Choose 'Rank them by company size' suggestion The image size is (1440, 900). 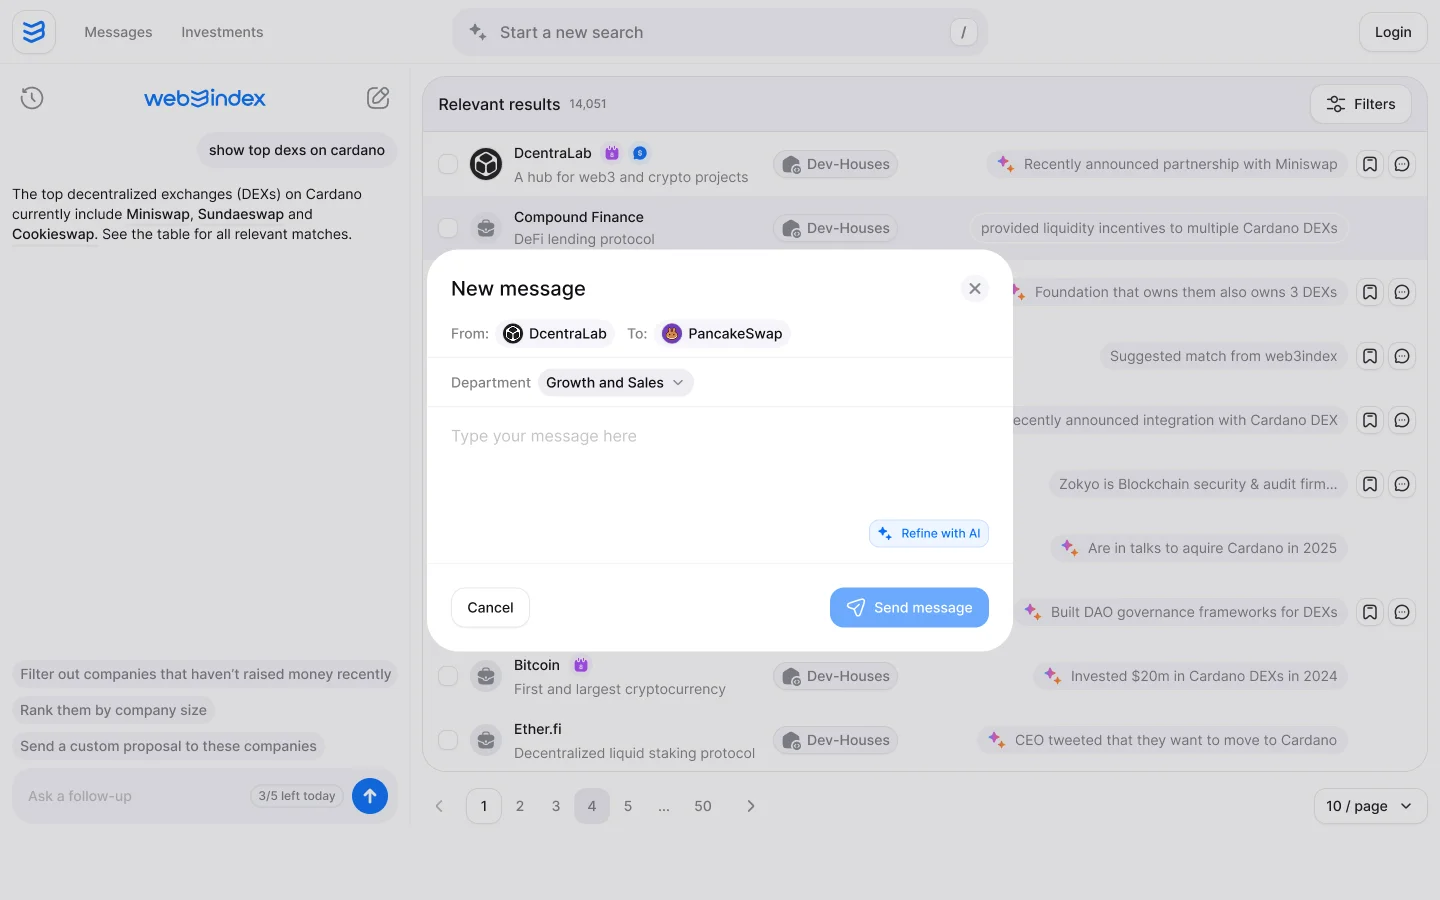[113, 710]
